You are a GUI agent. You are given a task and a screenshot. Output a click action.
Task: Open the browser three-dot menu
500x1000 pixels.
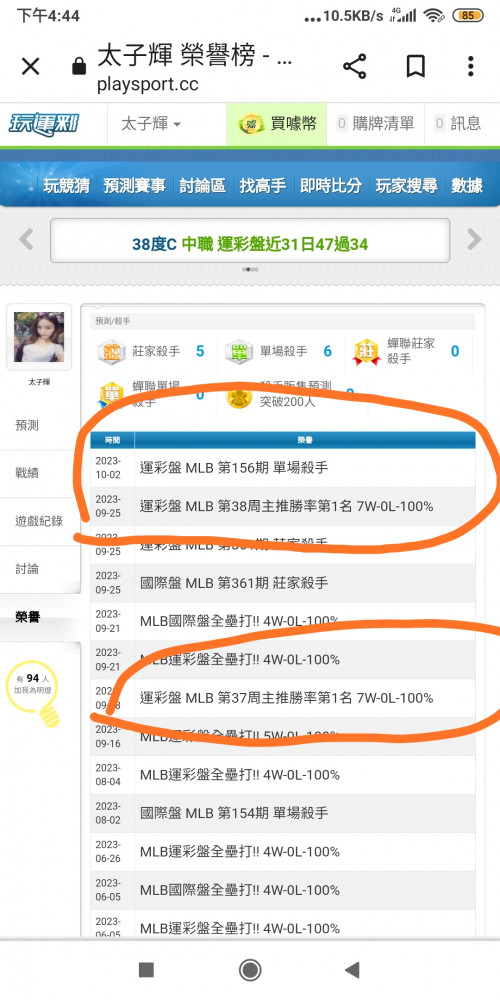471,66
